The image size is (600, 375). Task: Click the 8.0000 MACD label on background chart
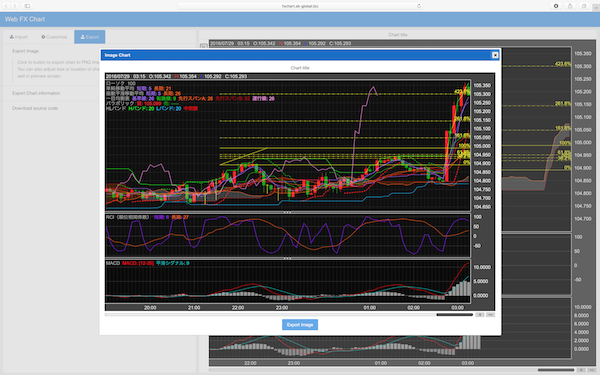(582, 316)
